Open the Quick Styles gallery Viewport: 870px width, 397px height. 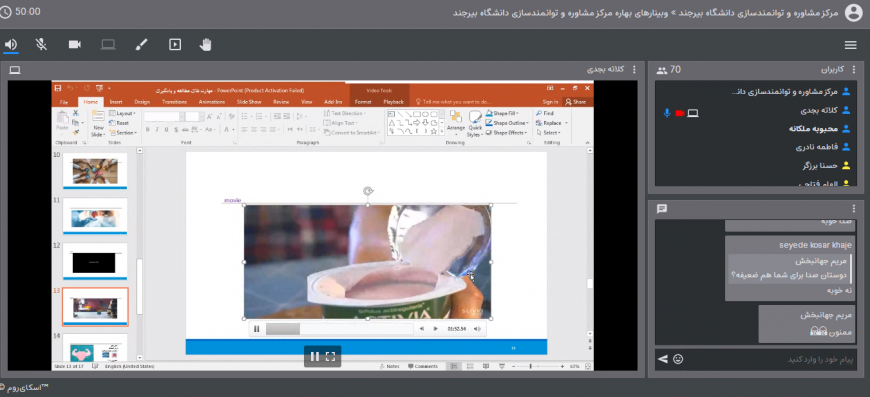(x=474, y=123)
